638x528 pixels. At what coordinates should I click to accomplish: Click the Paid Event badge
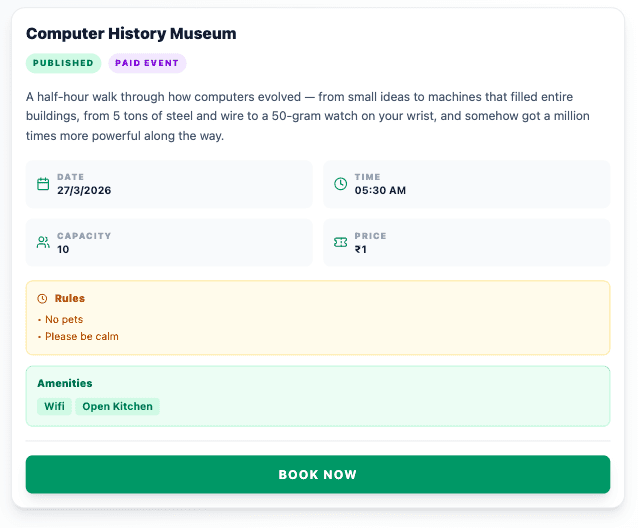tap(147, 63)
